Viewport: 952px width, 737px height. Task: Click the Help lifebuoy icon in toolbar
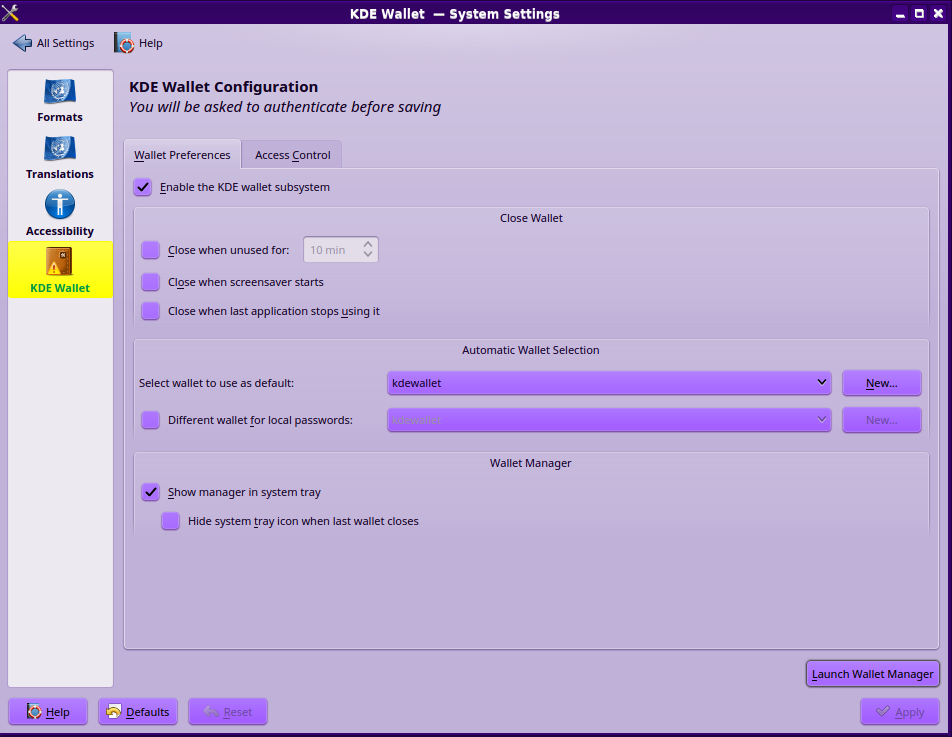coord(124,43)
